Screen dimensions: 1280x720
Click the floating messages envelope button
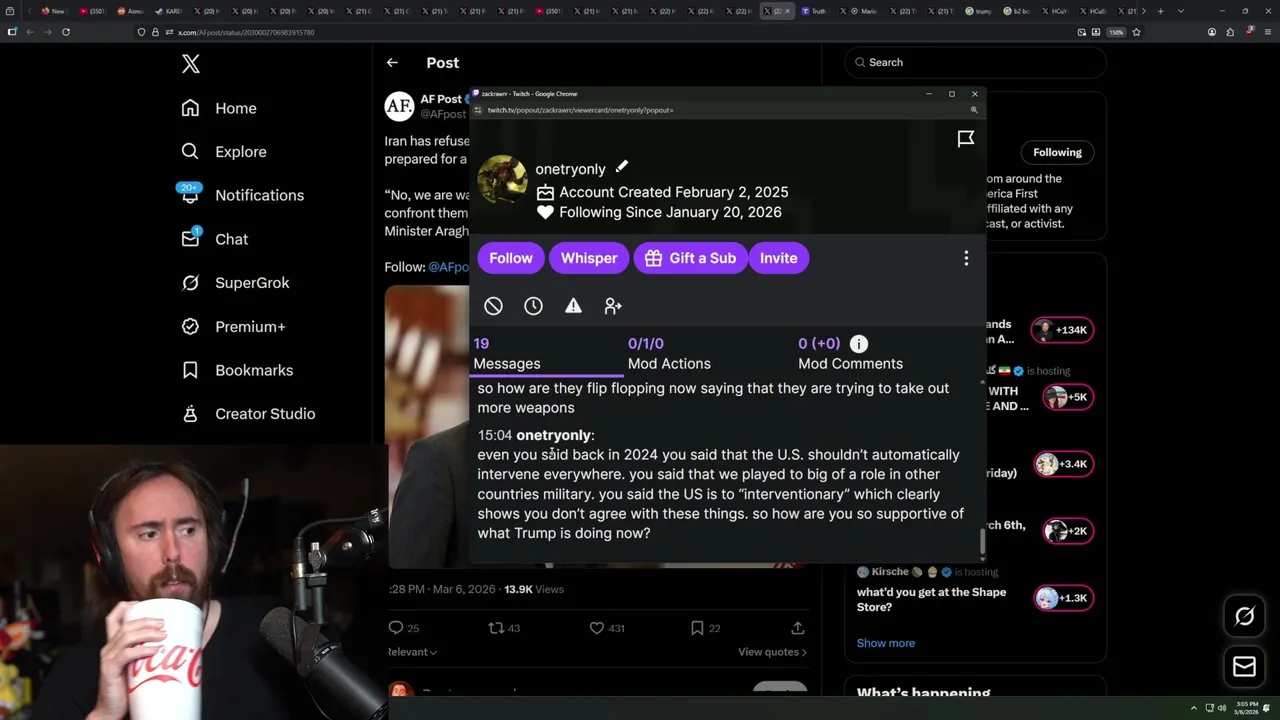(1244, 666)
